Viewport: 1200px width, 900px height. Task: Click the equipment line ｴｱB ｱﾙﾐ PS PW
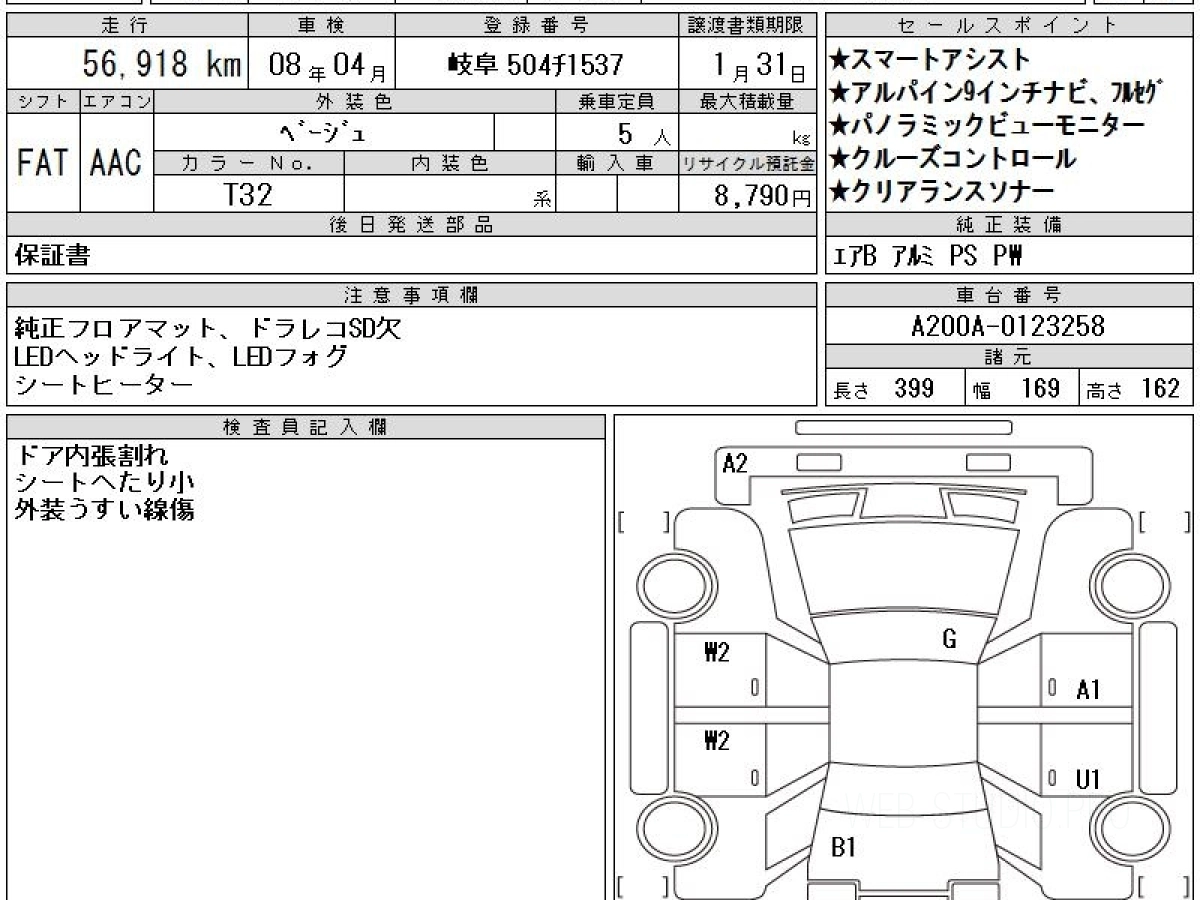tap(928, 256)
